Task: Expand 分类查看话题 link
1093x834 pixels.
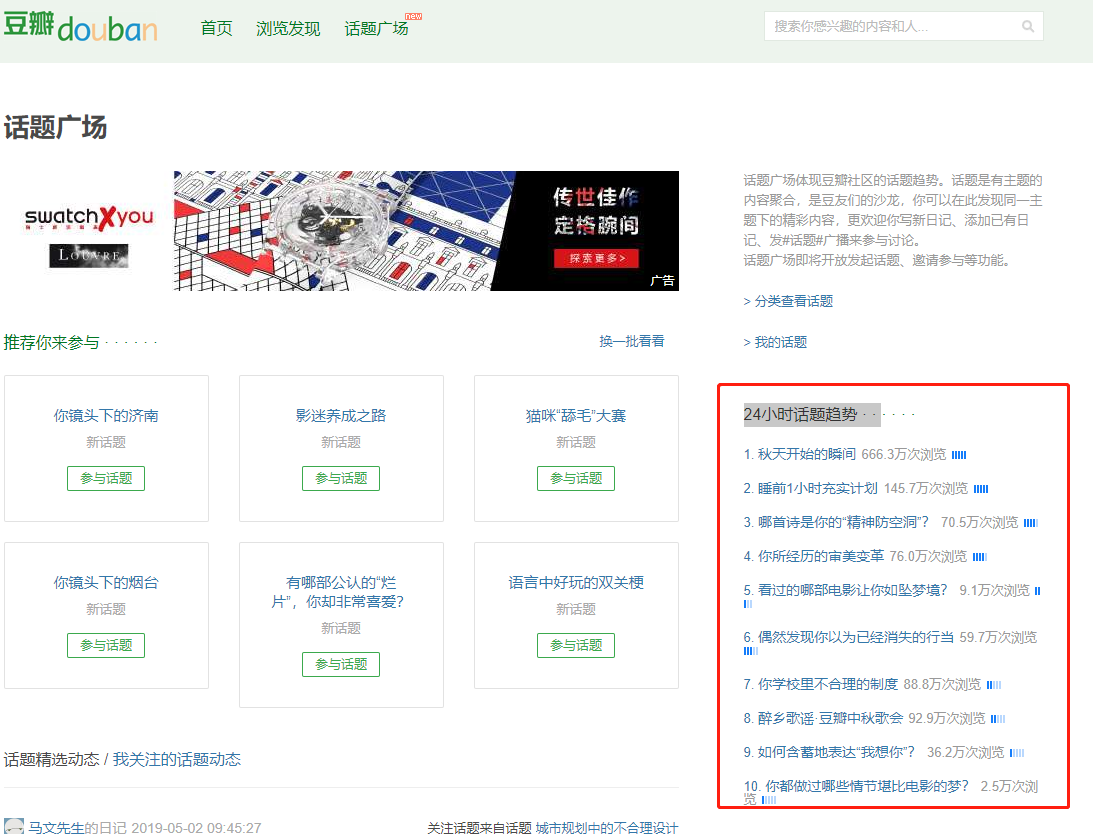Action: (x=788, y=301)
